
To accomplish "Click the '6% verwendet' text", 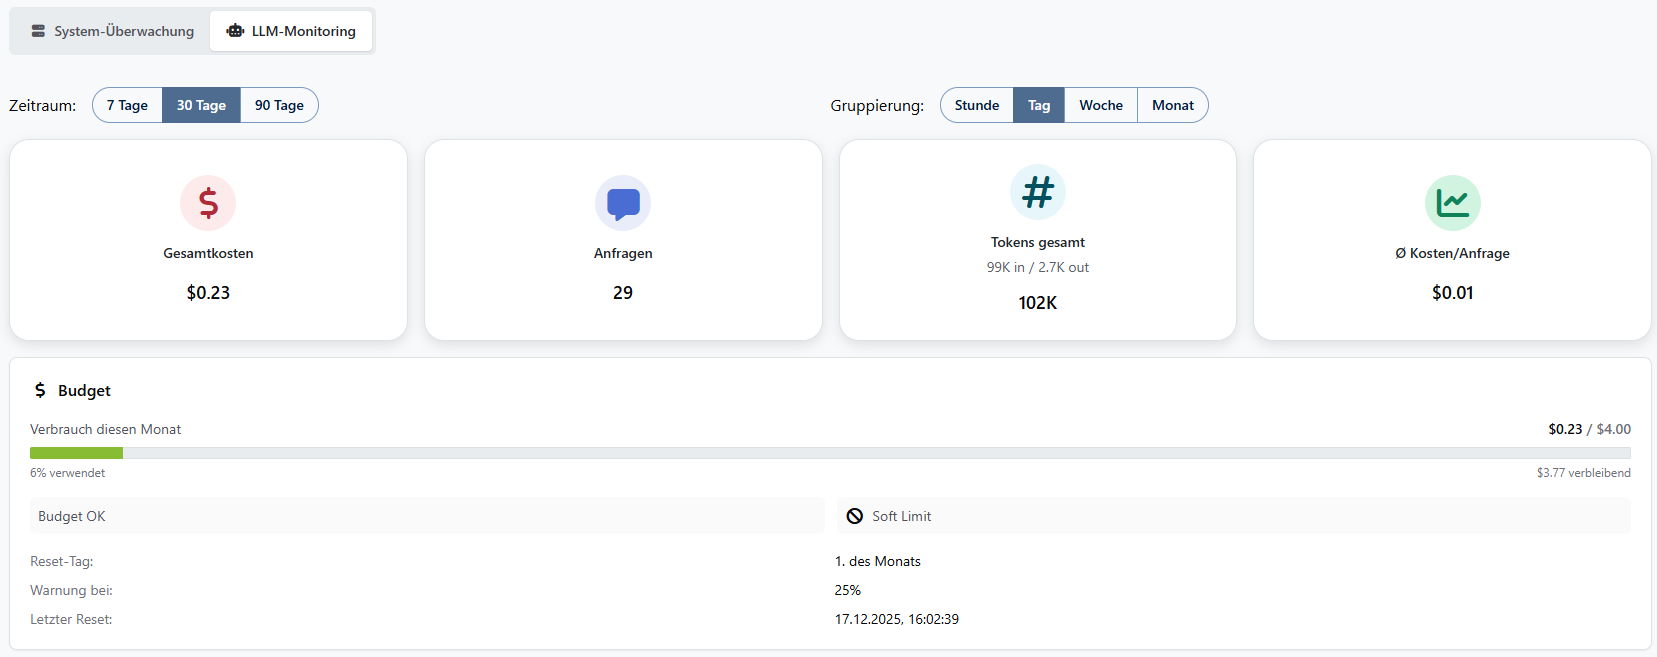I will click(67, 473).
